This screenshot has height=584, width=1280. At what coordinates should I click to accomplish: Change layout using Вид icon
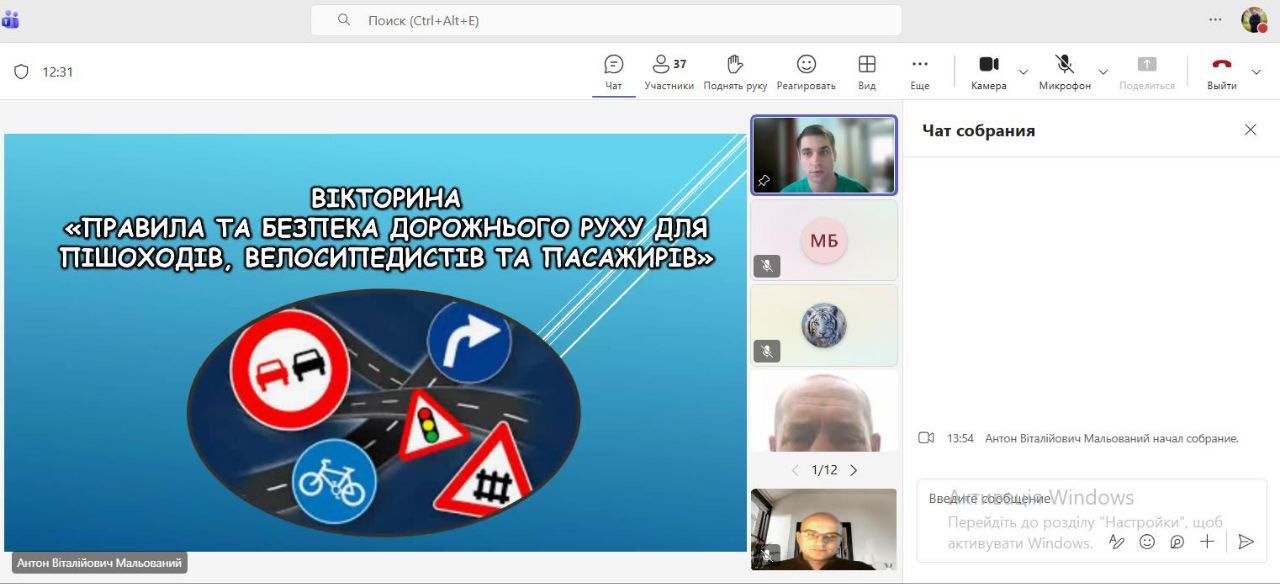click(867, 72)
